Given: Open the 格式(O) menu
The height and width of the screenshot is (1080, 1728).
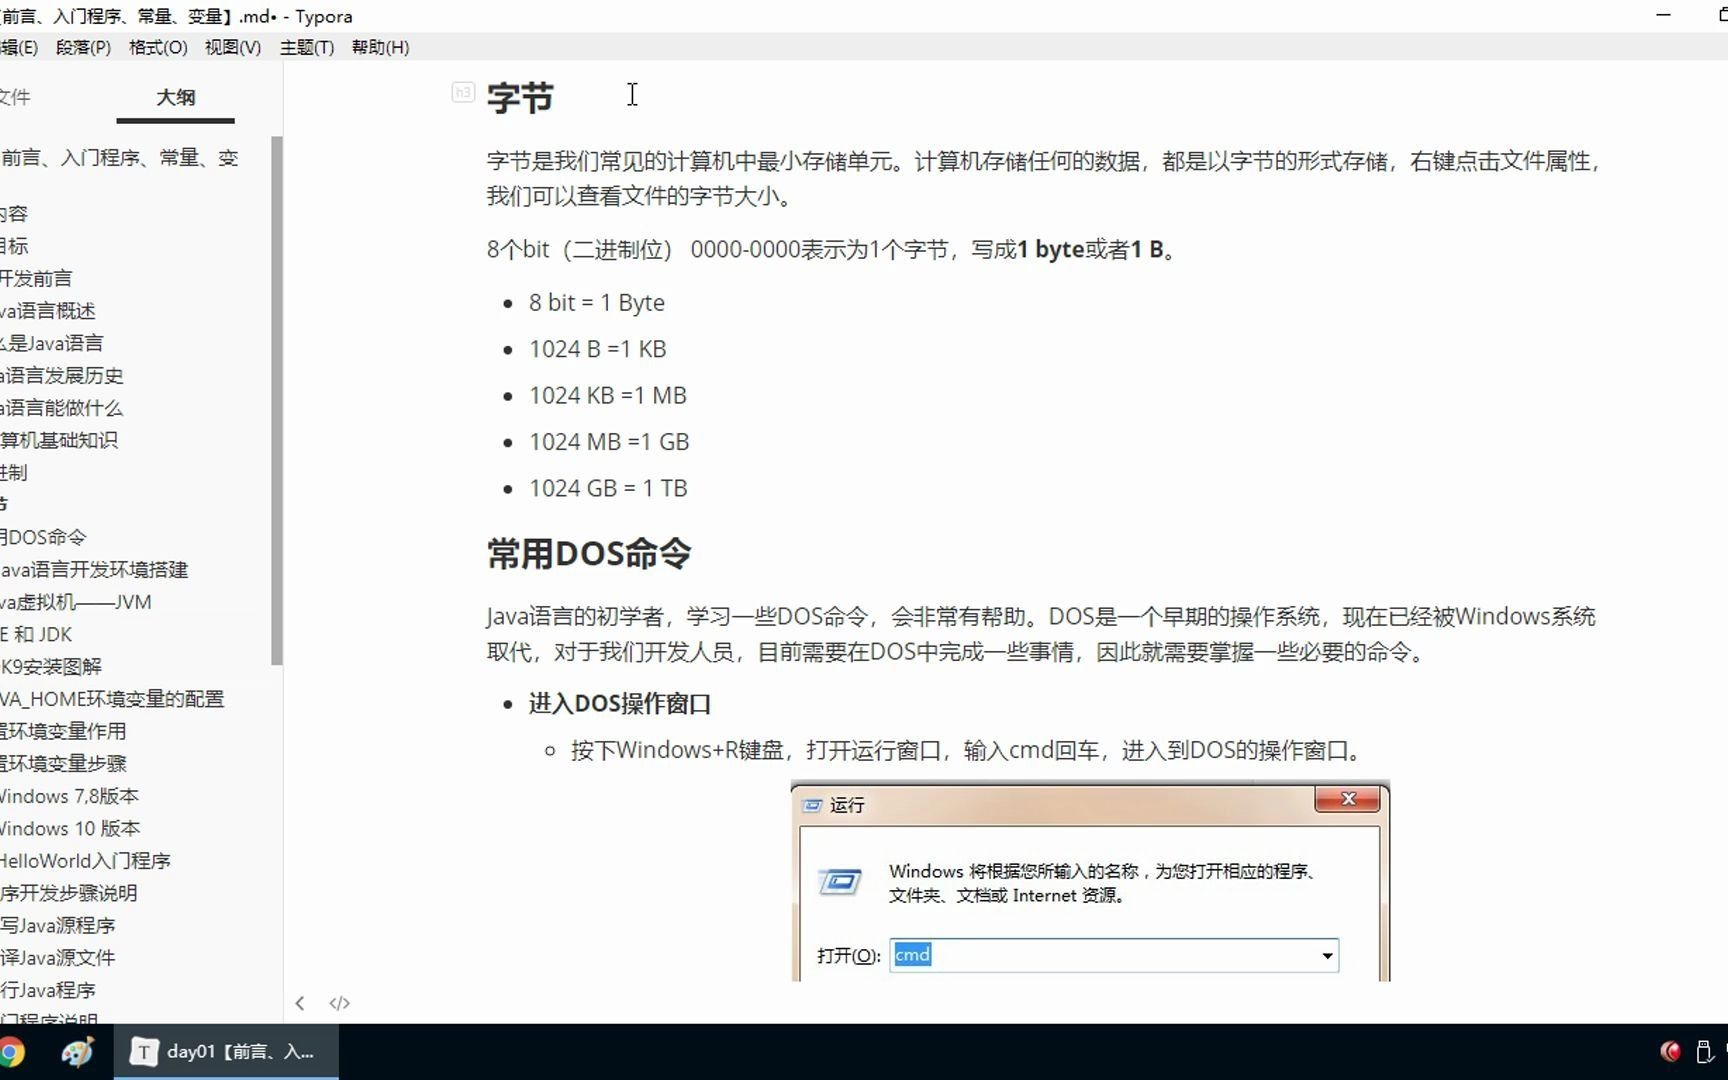Looking at the screenshot, I should 158,47.
